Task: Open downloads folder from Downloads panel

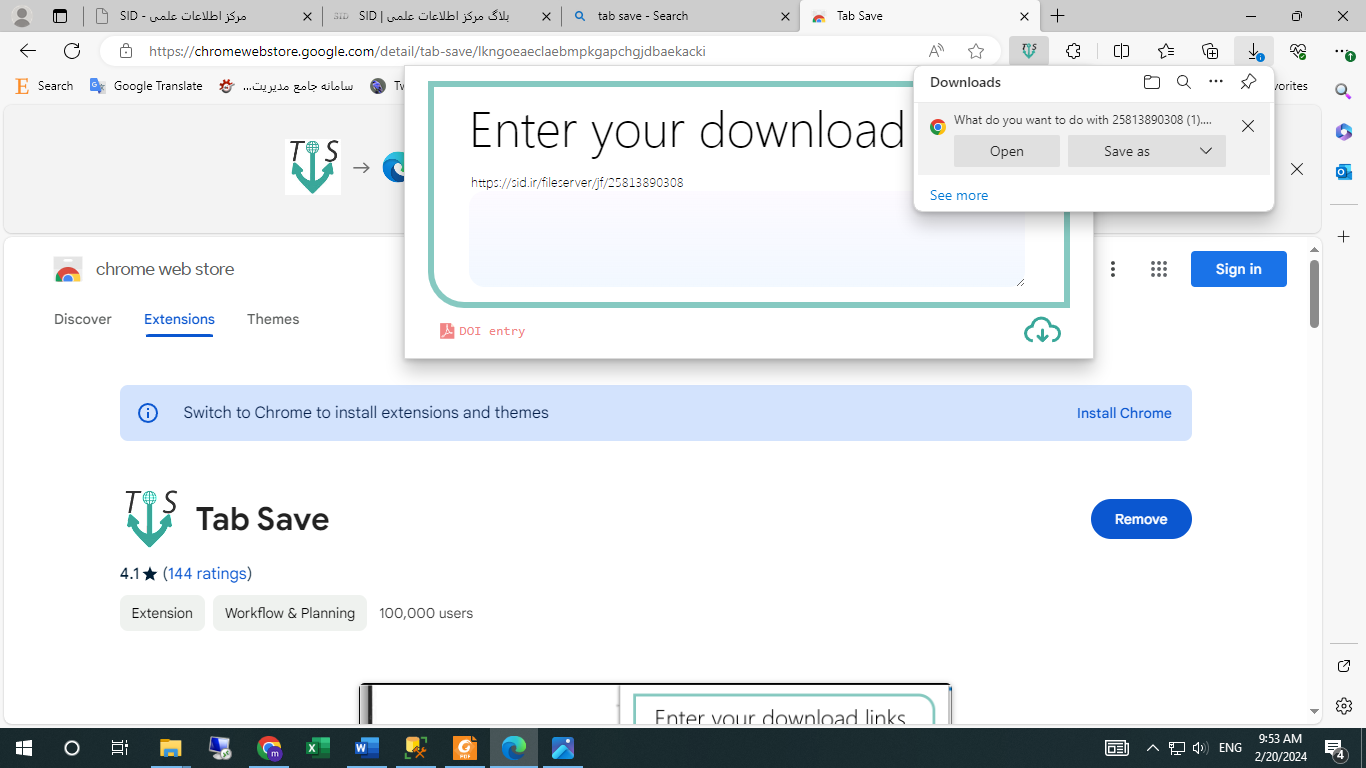Action: (1152, 82)
